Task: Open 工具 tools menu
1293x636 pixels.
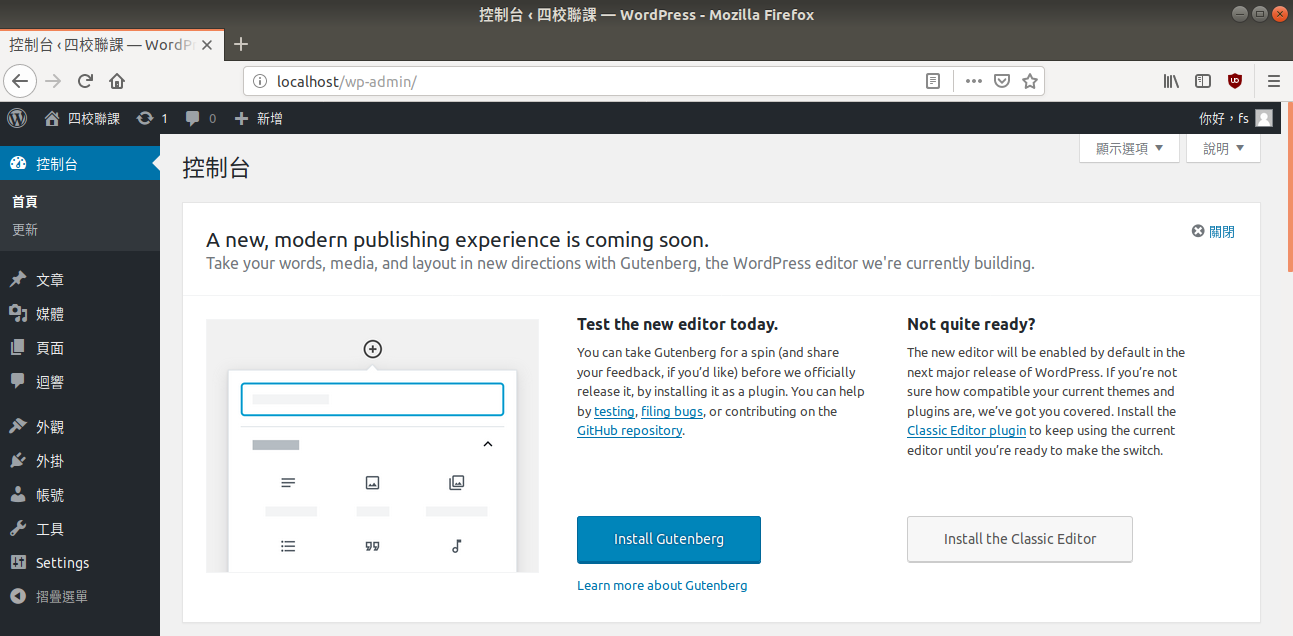Action: coord(80,529)
